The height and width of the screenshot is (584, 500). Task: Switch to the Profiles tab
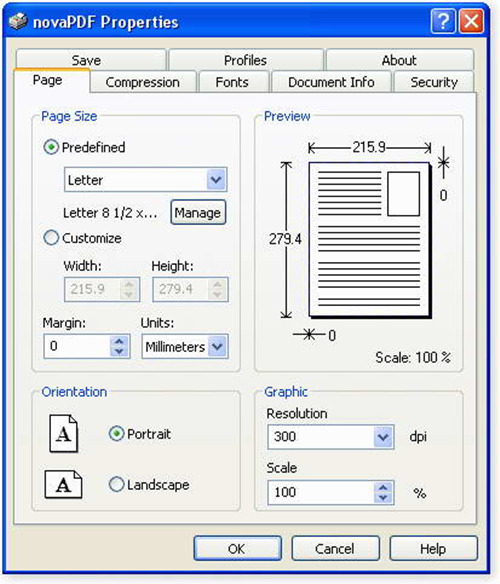point(246,59)
